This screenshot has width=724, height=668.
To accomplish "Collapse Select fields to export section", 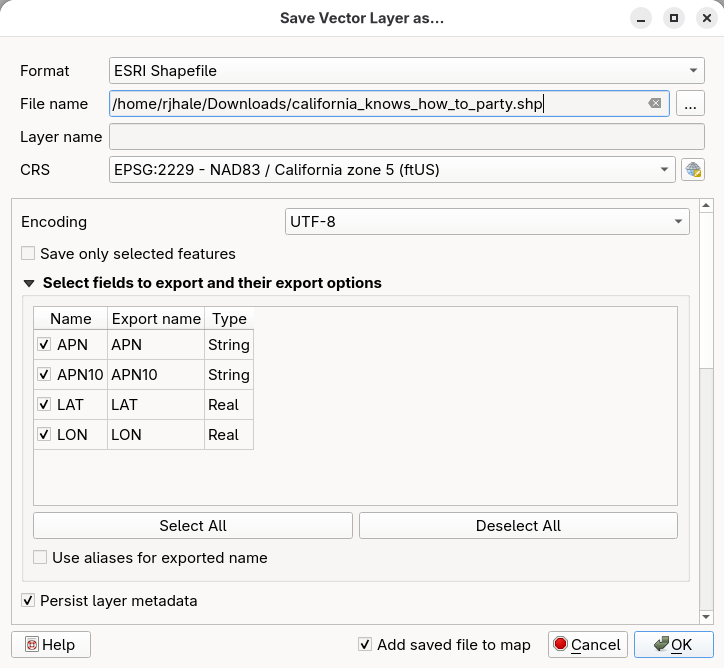I will (x=29, y=284).
